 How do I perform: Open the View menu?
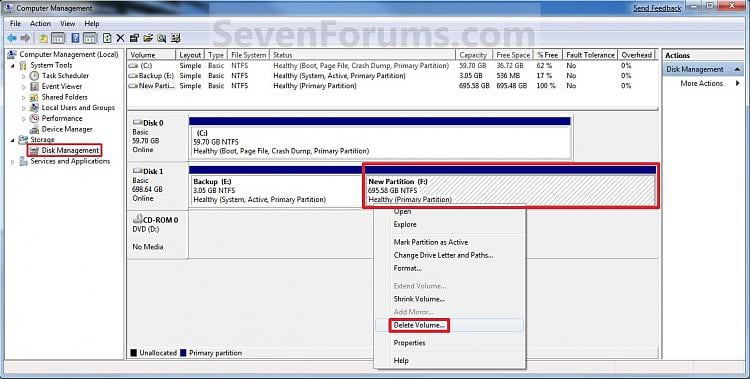point(67,23)
